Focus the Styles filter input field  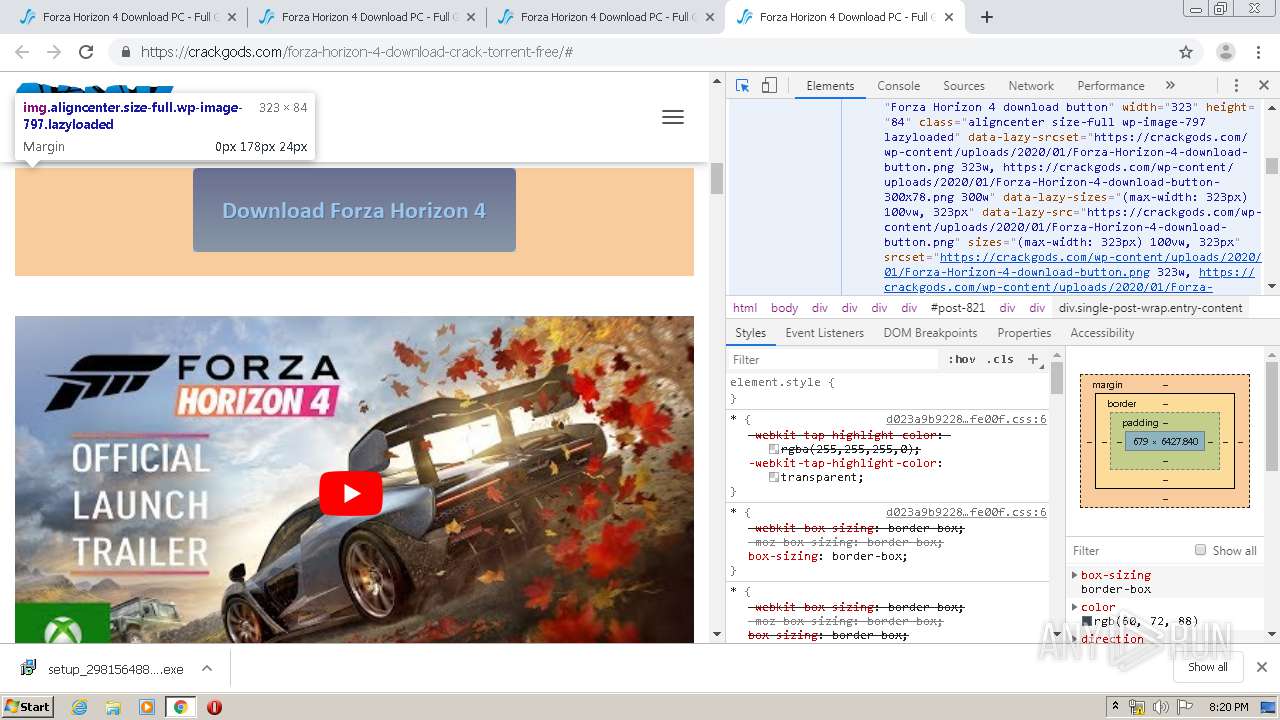tap(835, 359)
